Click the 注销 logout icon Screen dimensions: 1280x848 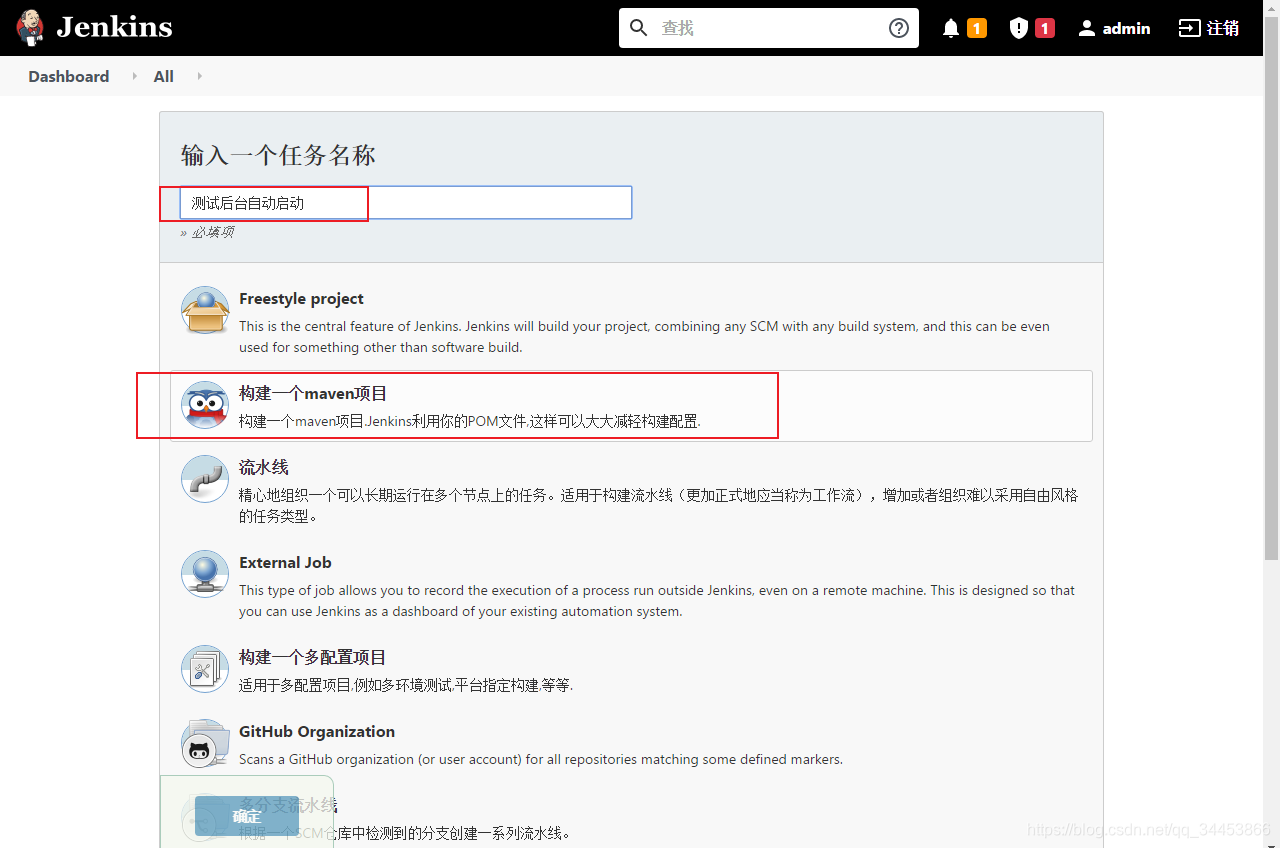[1189, 28]
